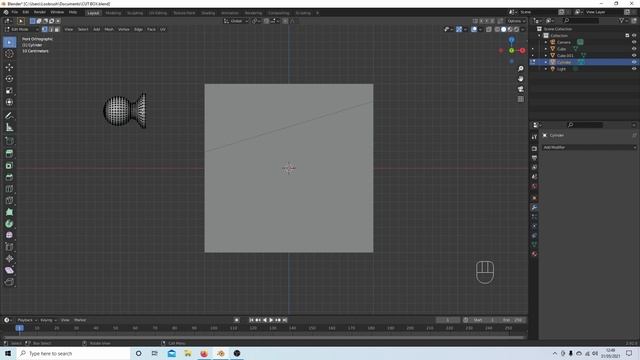Viewport: 640px width, 360px height.
Task: Enable face select mode
Action: 57,29
